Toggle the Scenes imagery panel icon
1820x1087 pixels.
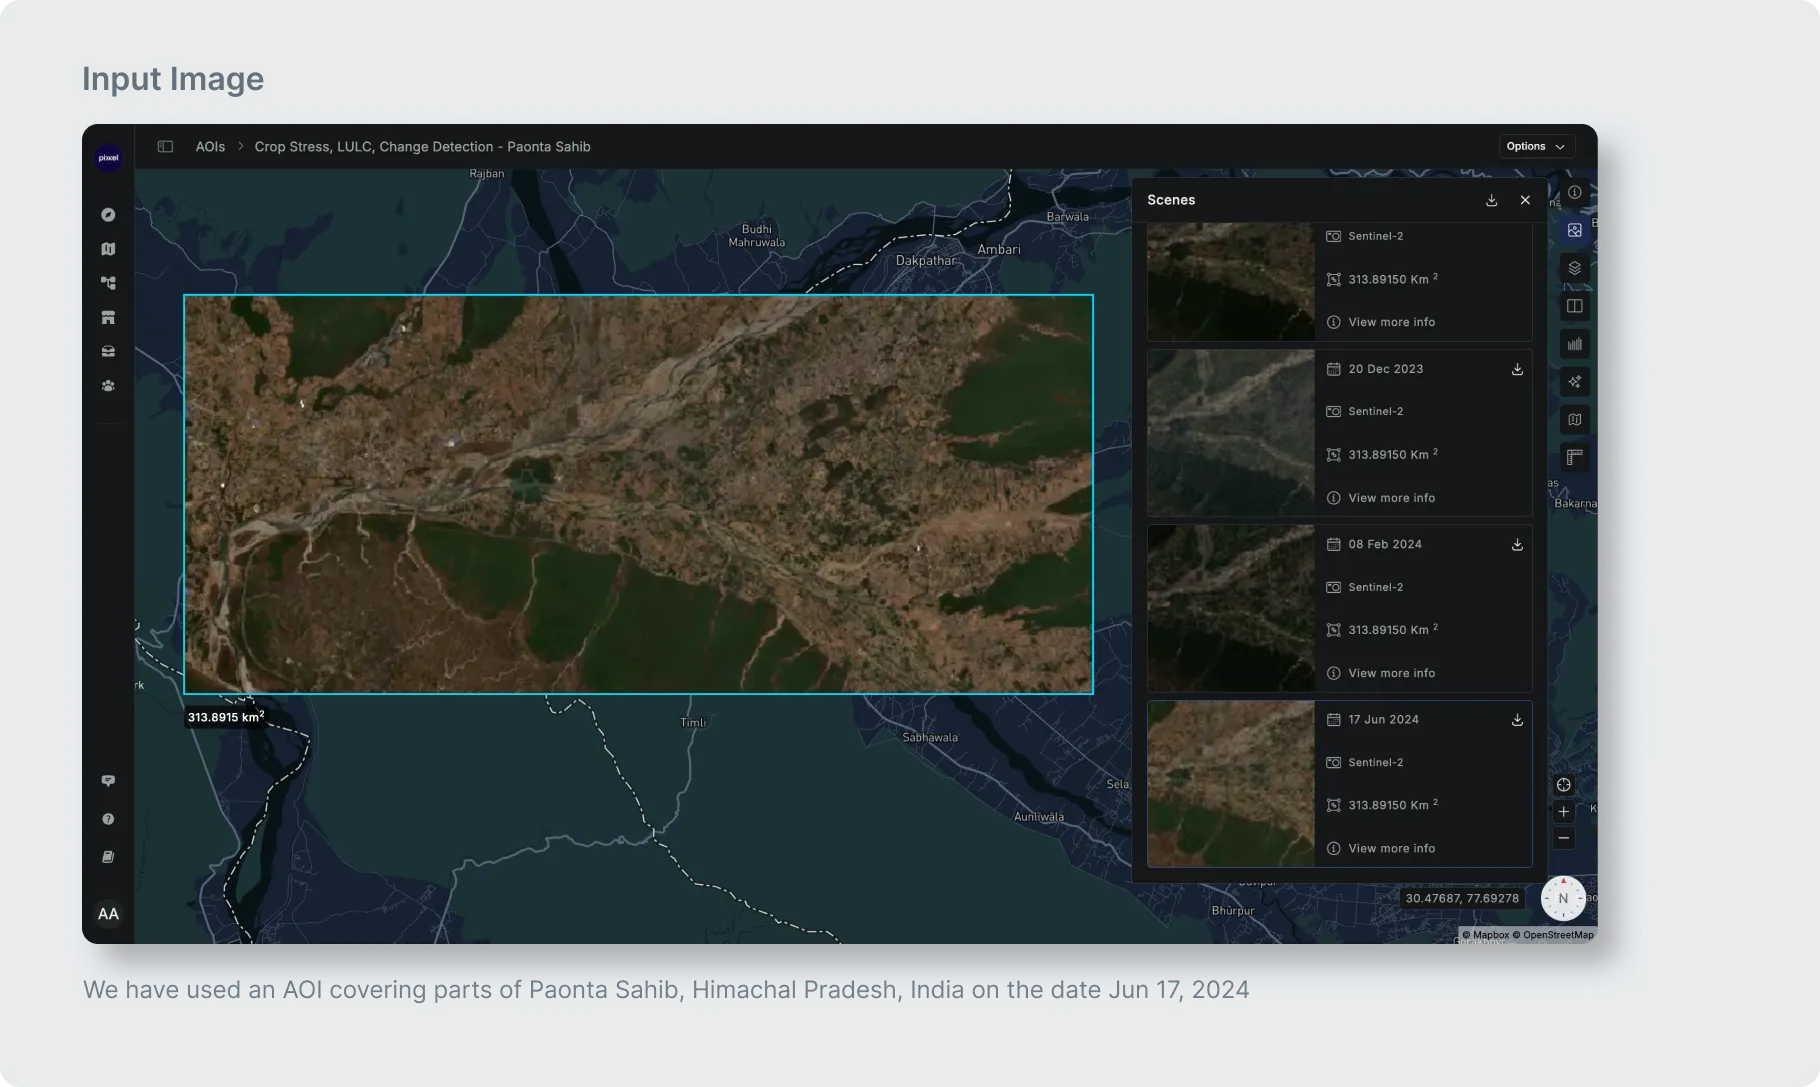1574,230
